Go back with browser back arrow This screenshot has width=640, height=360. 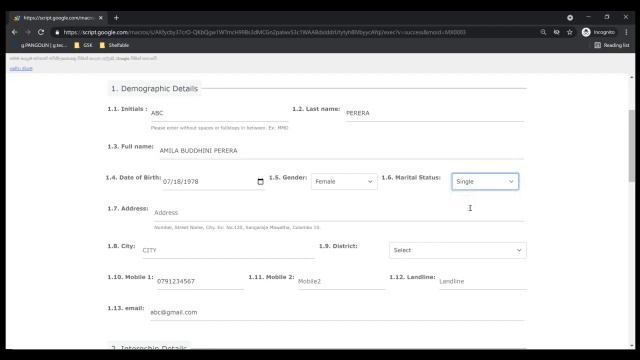point(15,32)
